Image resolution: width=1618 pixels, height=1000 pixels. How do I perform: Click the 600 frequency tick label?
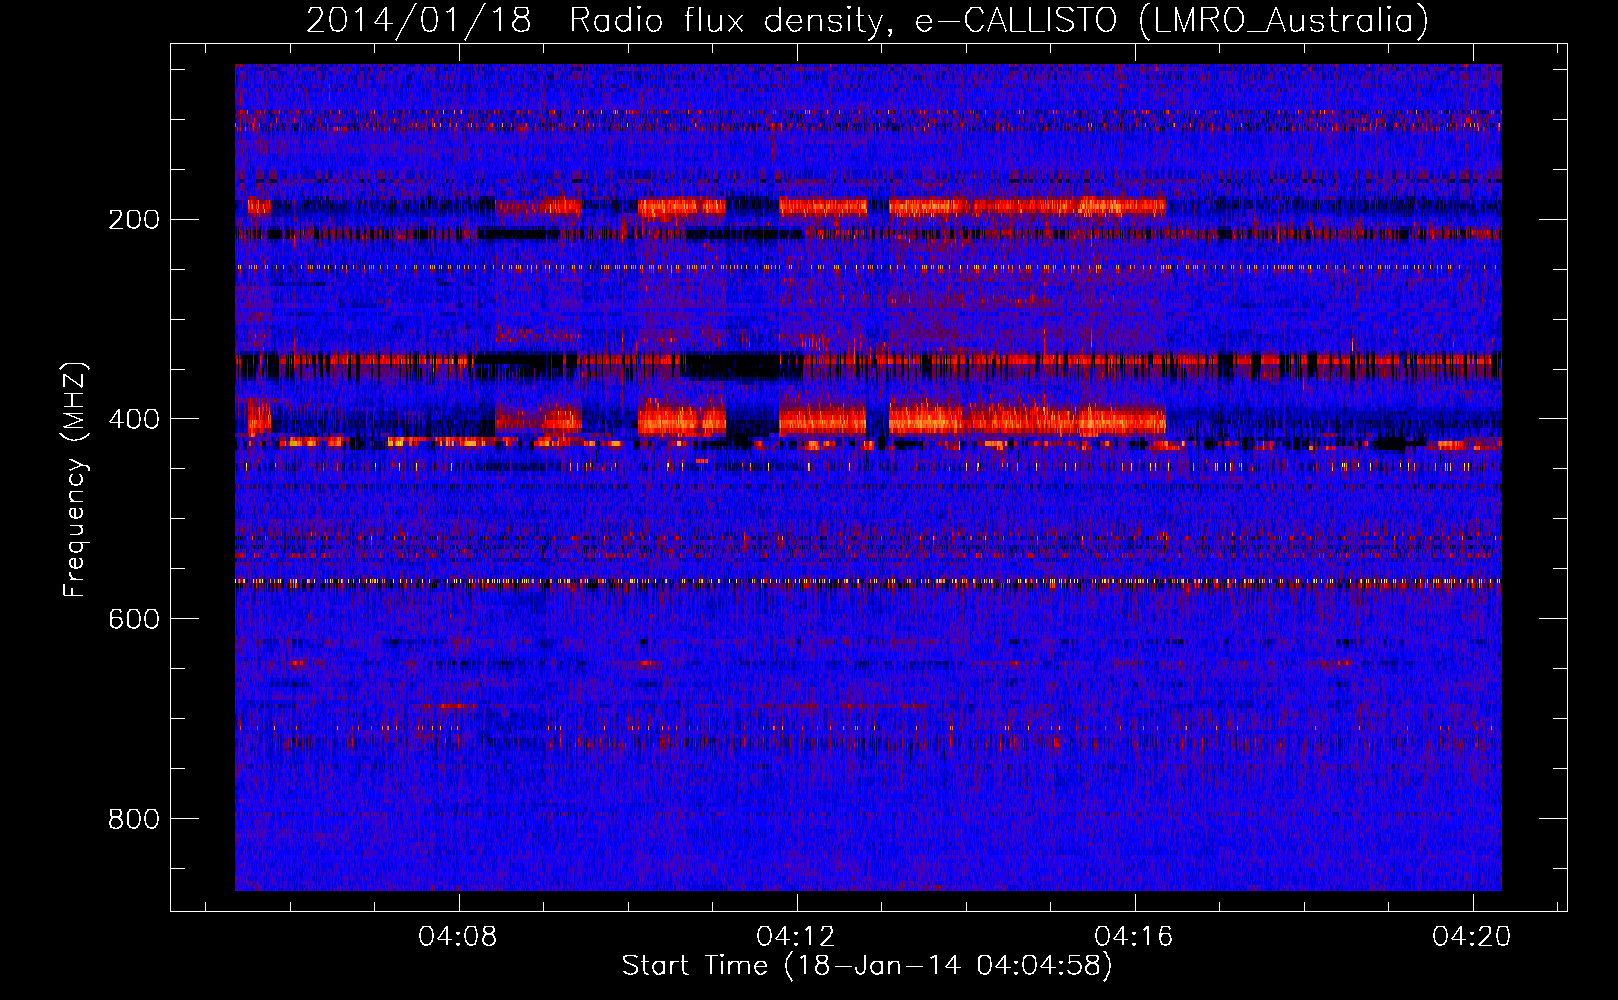(134, 619)
